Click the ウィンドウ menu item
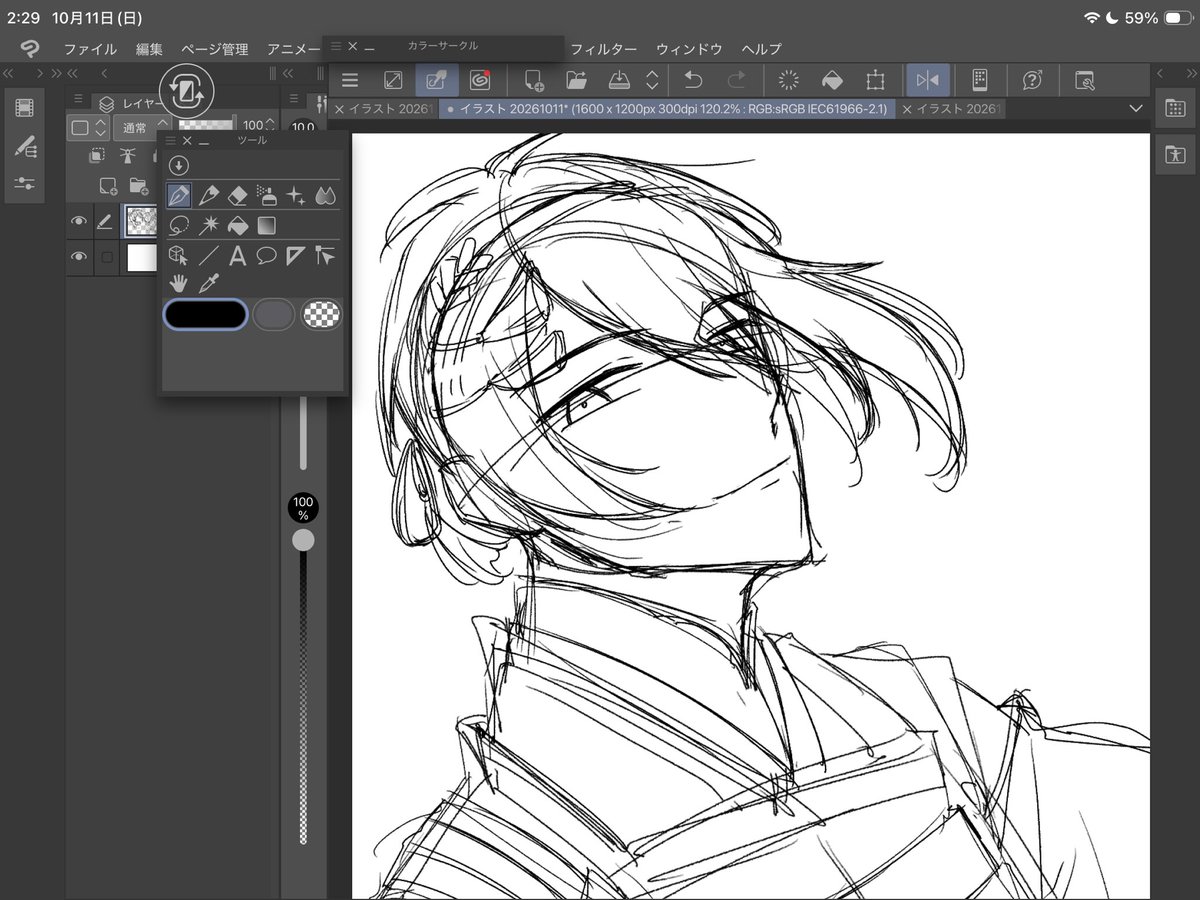This screenshot has height=900, width=1200. coord(689,49)
